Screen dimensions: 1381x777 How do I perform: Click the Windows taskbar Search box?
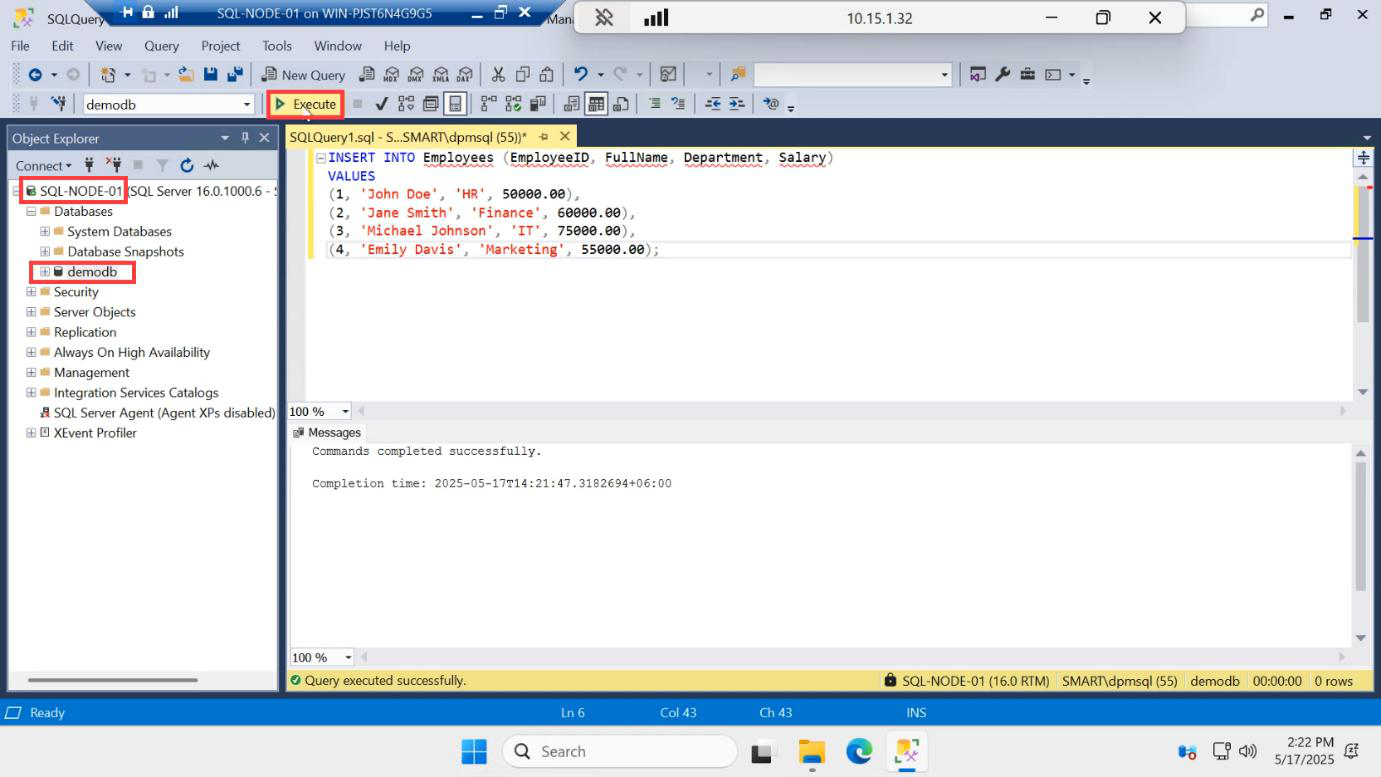click(619, 751)
